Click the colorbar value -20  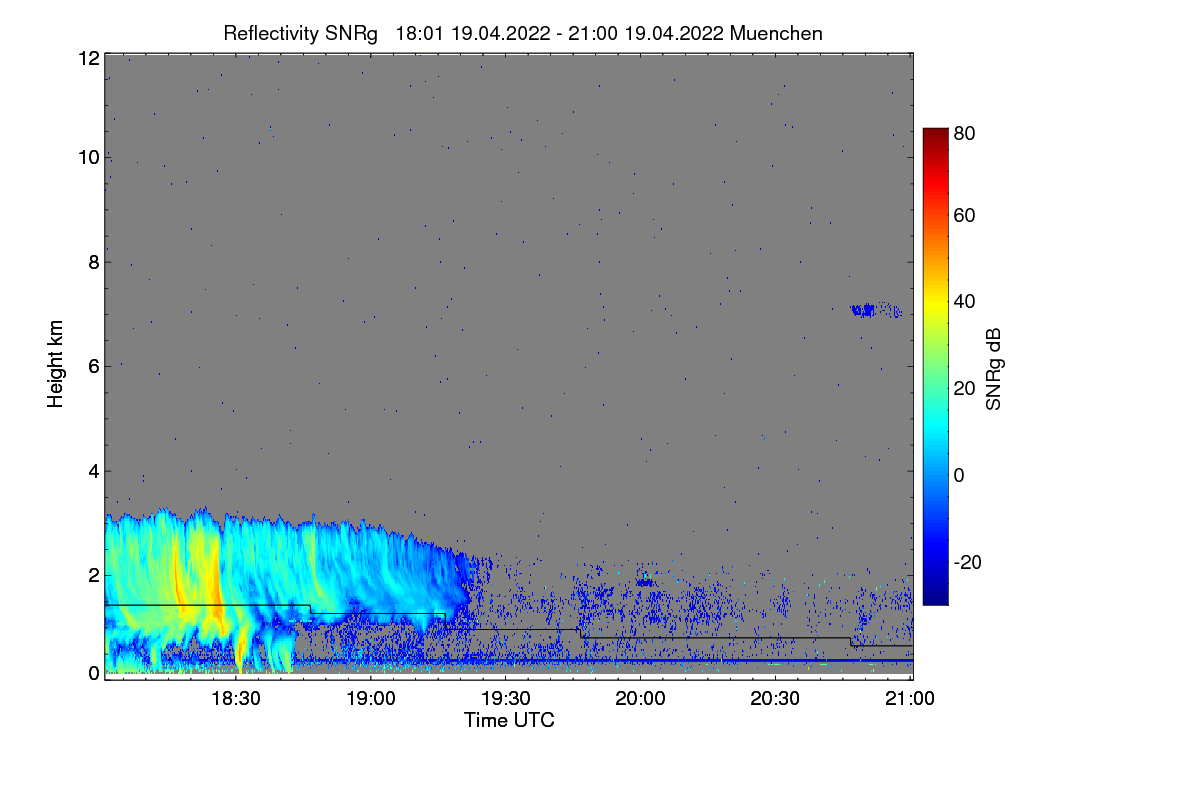pos(969,562)
